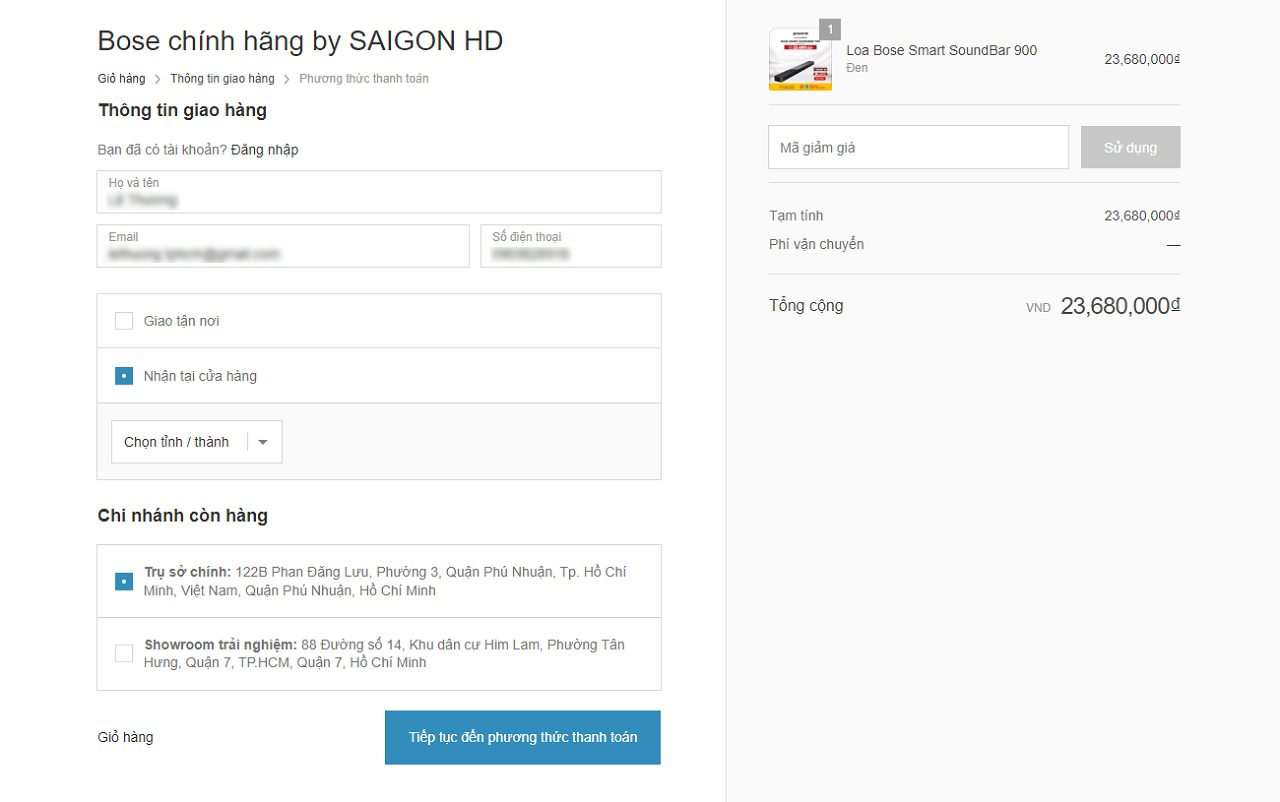Open the Bose Smart SoundBar 900 thumbnail
Viewport: 1280px width, 802px height.
pos(800,59)
